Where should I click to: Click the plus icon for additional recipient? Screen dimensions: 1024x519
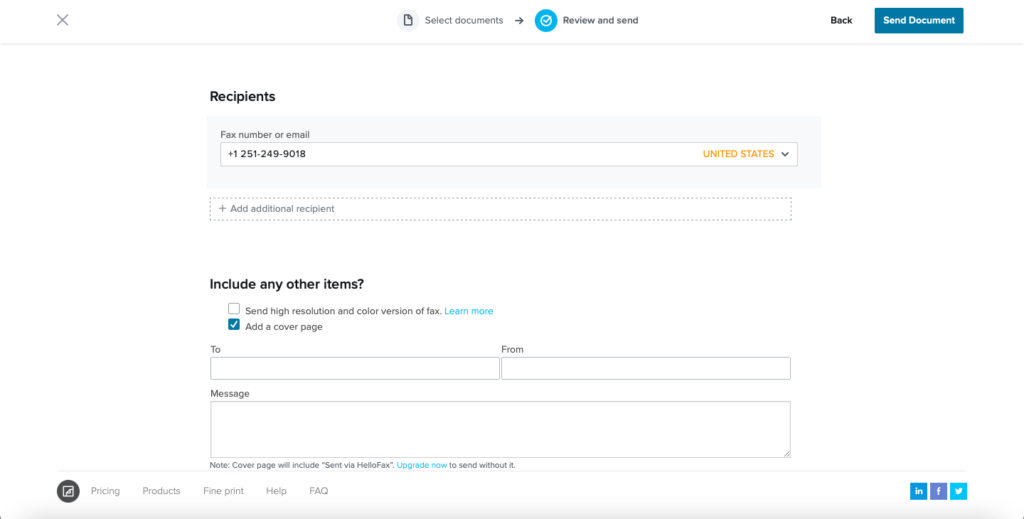tap(223, 209)
